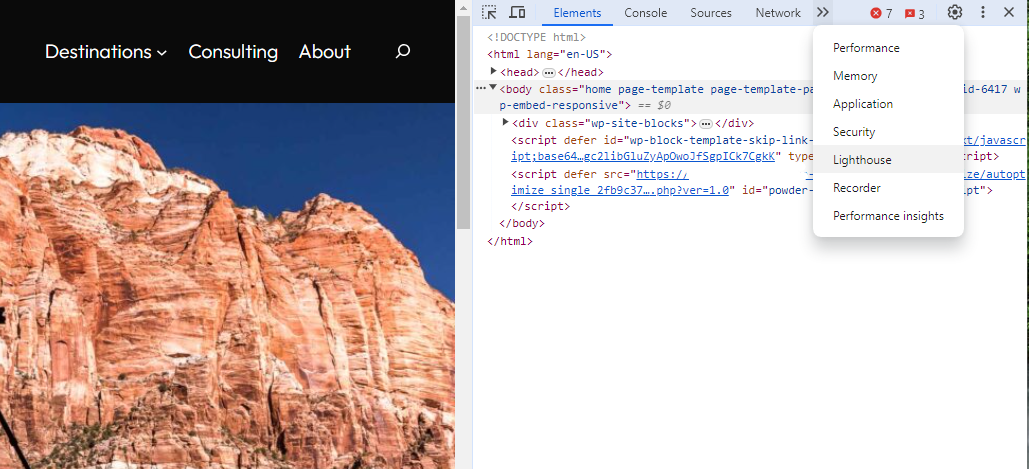1029x469 pixels.
Task: Select Performance from the overflow menu
Action: 888,48
